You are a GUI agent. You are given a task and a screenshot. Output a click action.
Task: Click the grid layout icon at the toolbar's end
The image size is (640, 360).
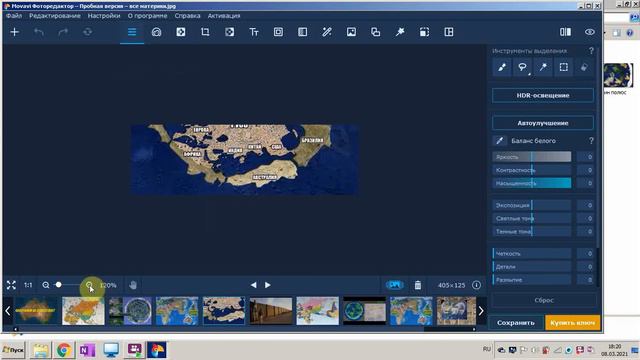449,32
